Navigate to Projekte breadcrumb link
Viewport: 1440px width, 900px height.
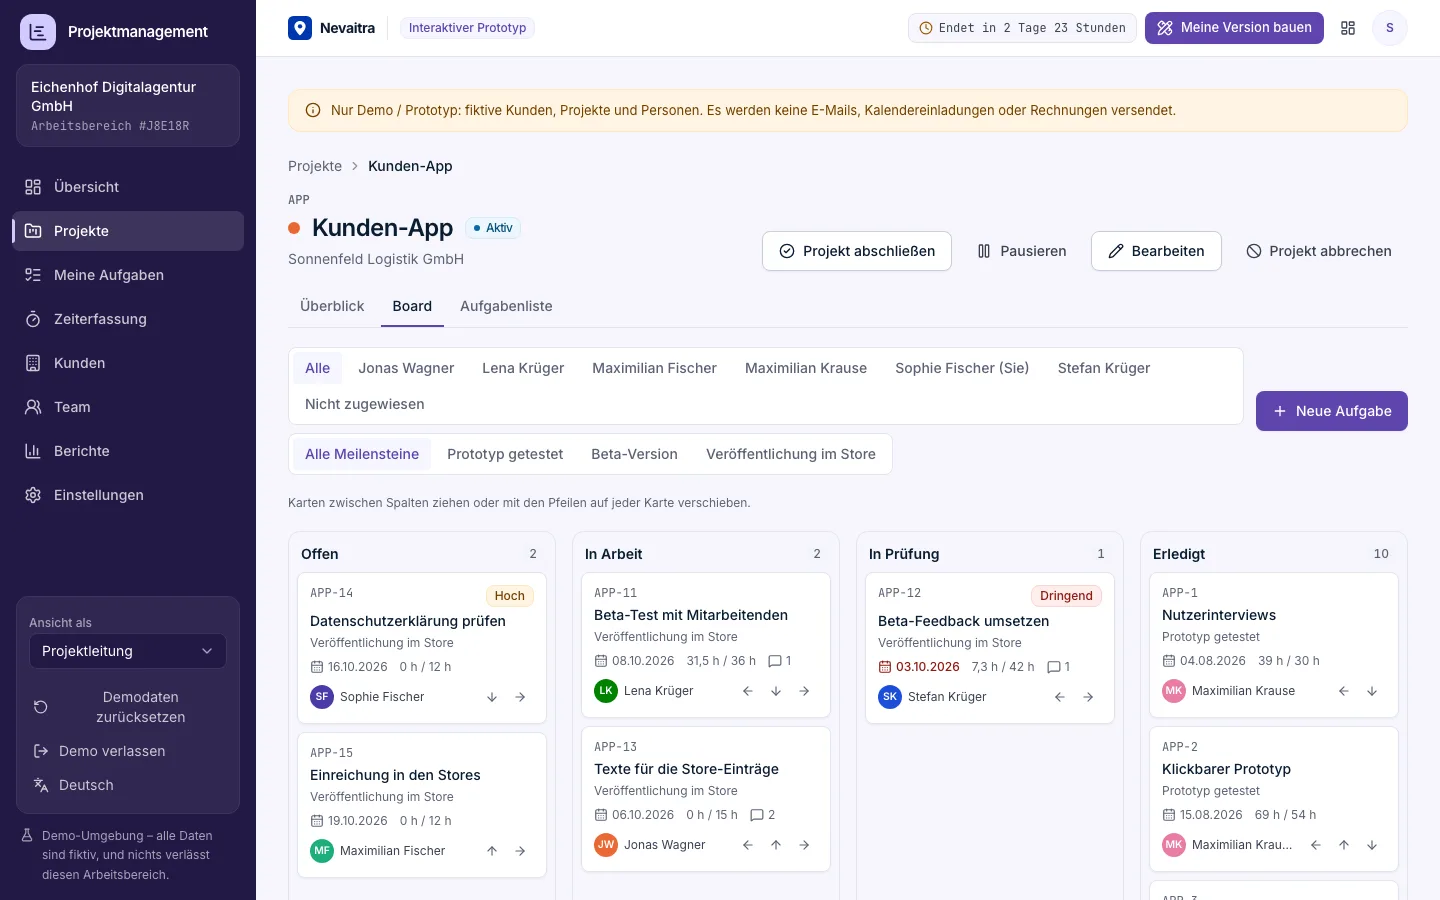click(315, 166)
